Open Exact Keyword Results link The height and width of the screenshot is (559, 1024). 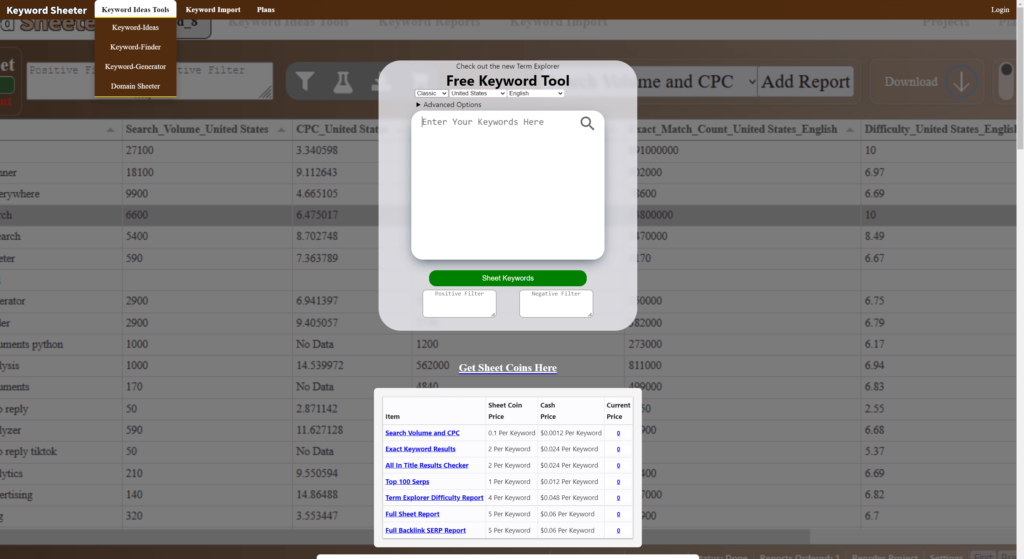click(x=420, y=449)
